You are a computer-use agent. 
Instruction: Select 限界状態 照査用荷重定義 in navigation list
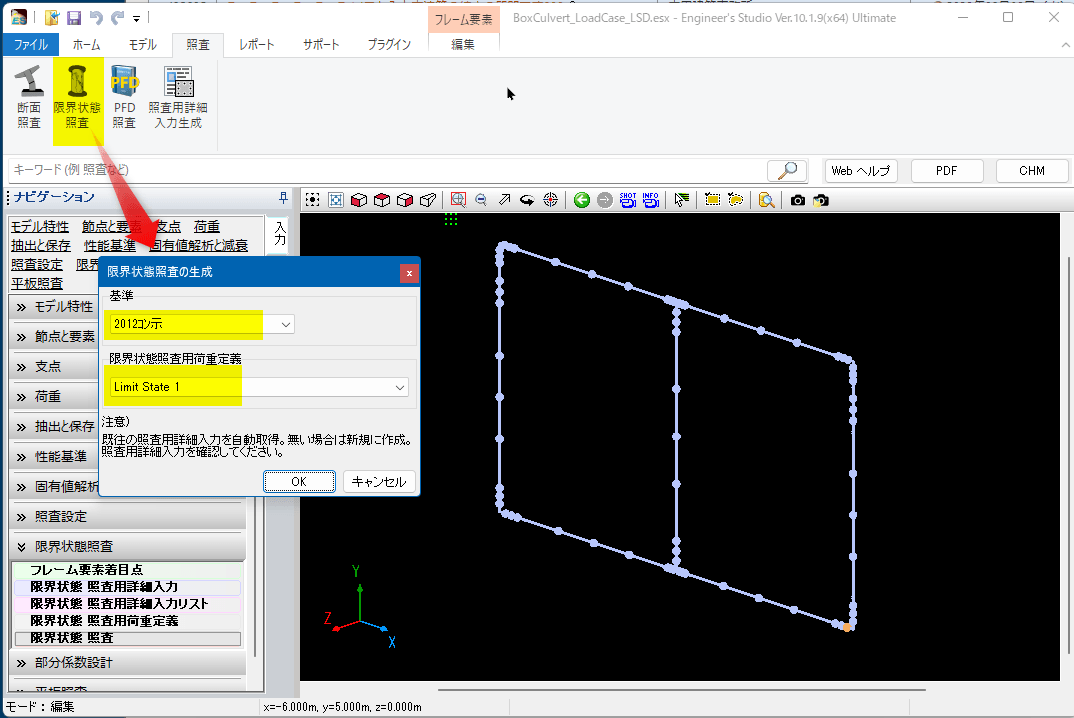[x=104, y=621]
